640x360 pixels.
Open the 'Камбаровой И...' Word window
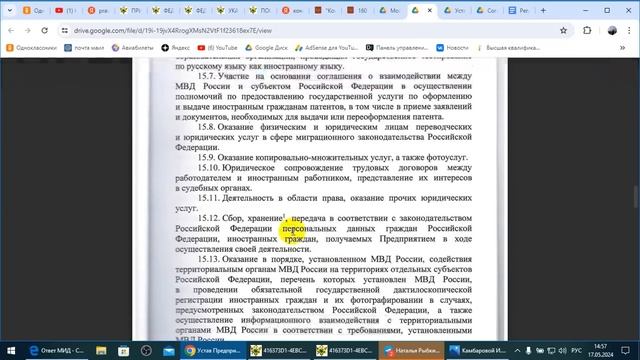(x=477, y=351)
